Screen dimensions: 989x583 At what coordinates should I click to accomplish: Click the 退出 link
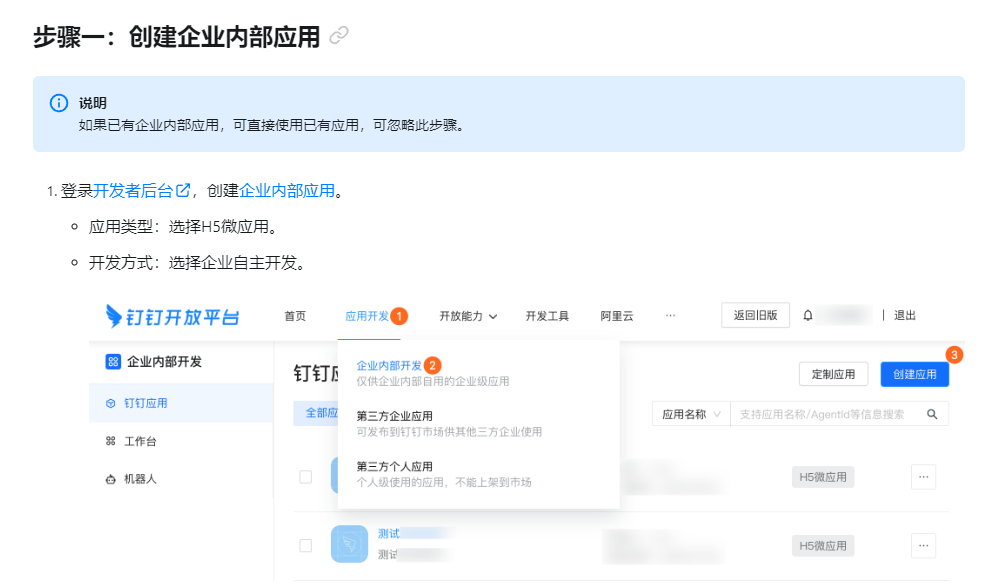[x=904, y=315]
